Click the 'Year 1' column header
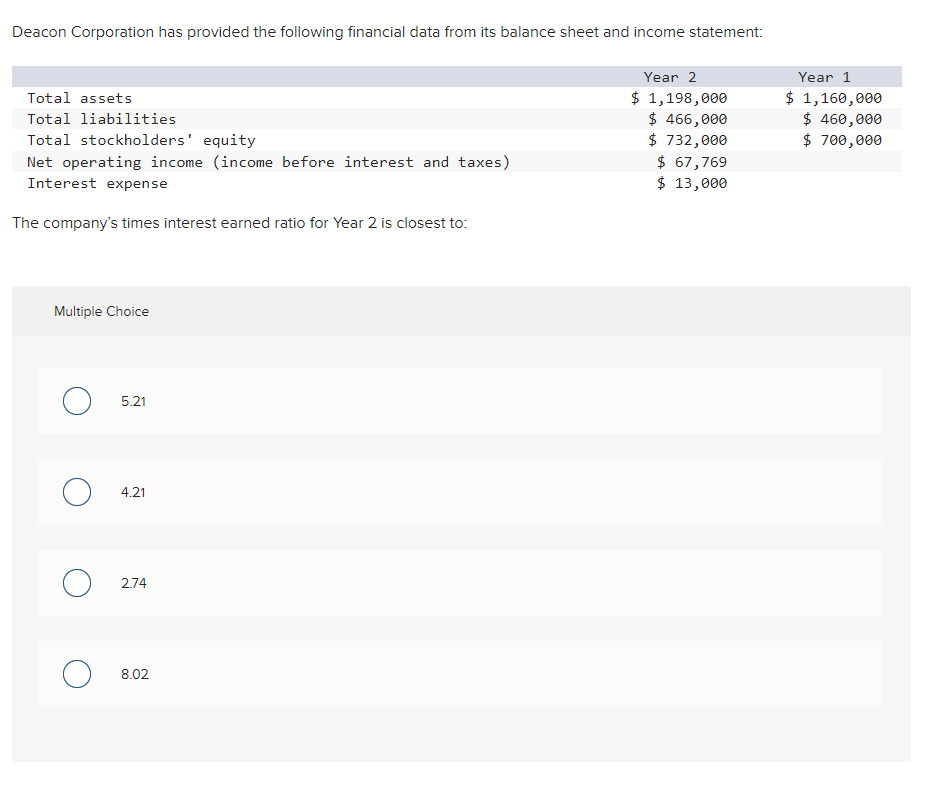Image resolution: width=945 pixels, height=787 pixels. tap(824, 77)
